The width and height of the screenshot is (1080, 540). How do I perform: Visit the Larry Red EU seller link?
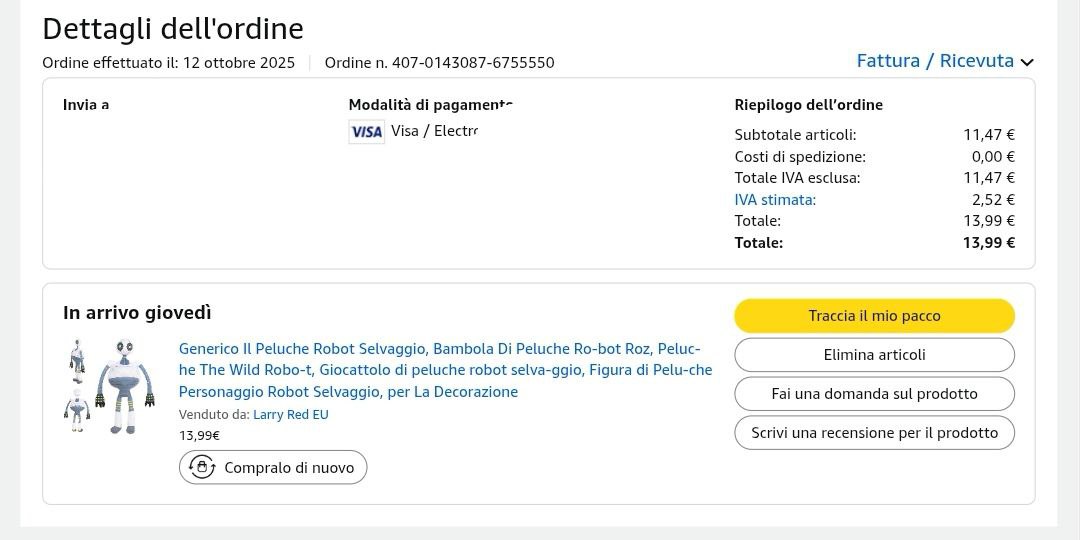(290, 415)
